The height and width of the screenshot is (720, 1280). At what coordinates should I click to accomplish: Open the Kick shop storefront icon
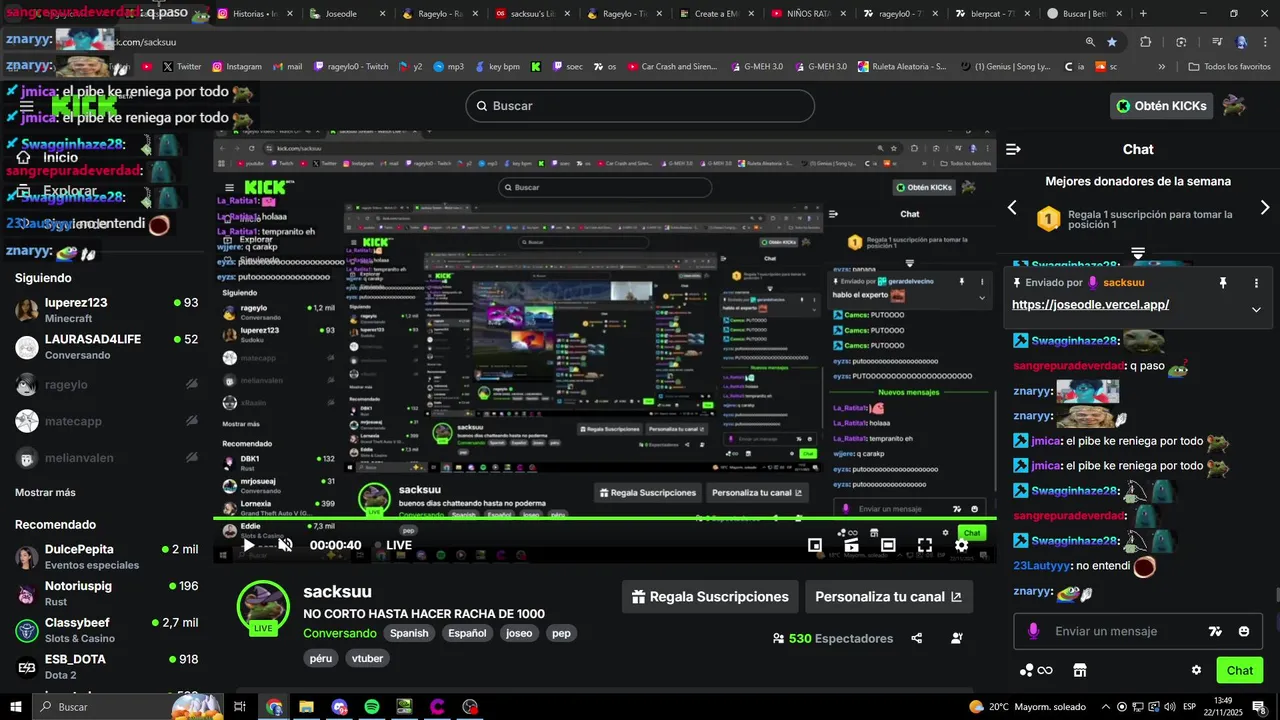pyautogui.click(x=1079, y=670)
